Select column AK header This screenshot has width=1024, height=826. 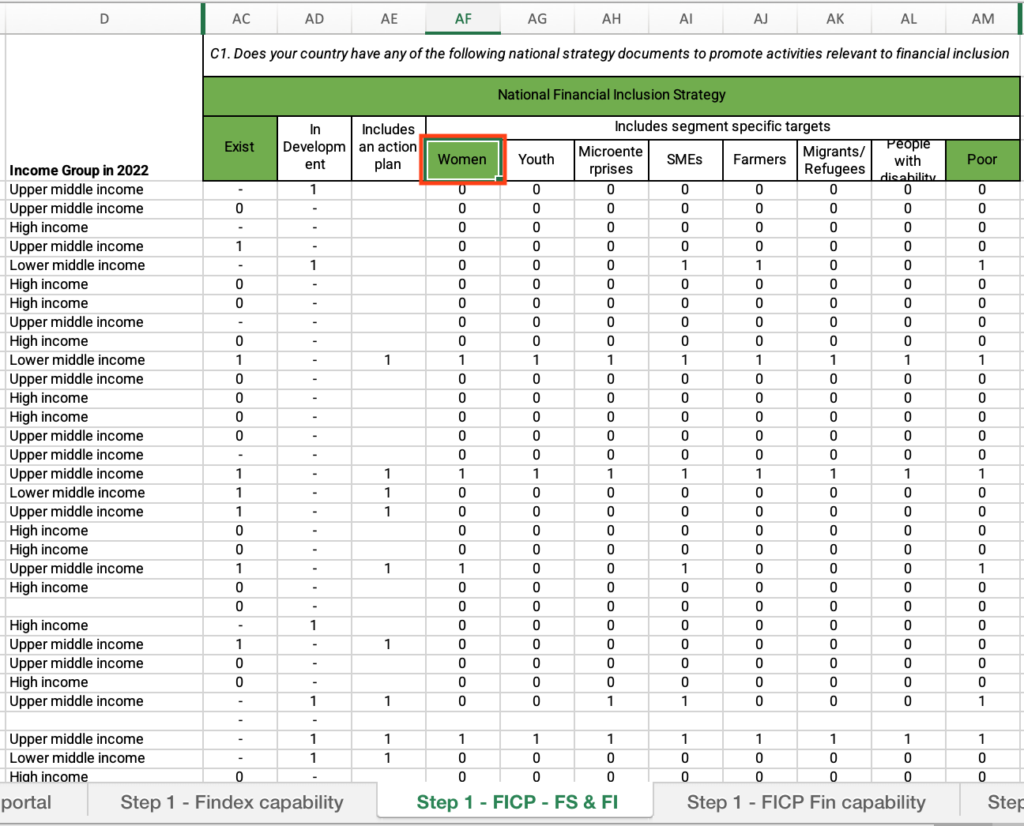(835, 19)
